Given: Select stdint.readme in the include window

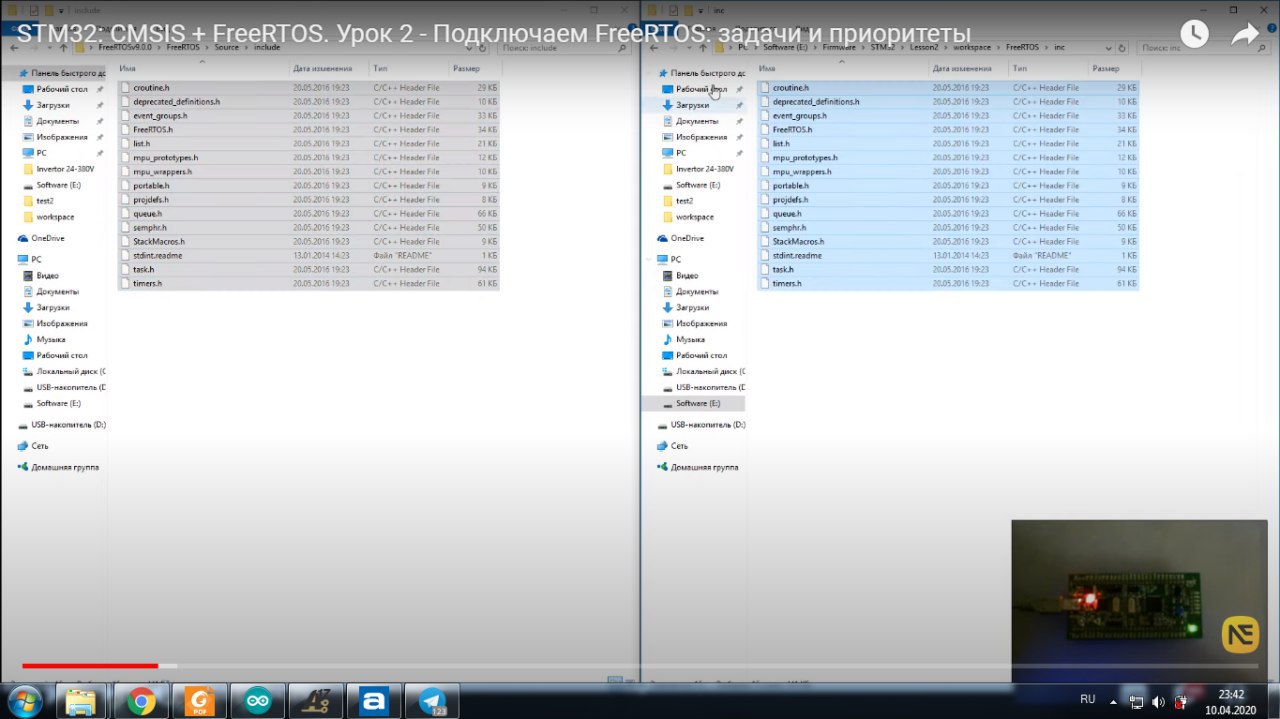Looking at the screenshot, I should 308,256.
